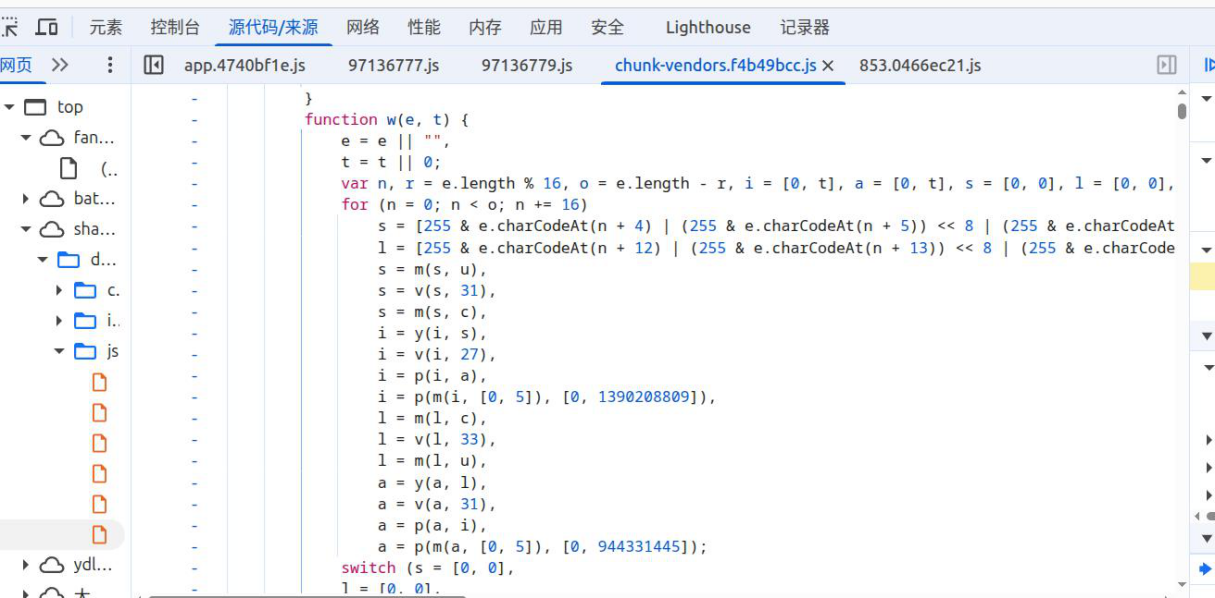Select the 网页 navigator tab
1215x598 pixels.
(x=17, y=65)
